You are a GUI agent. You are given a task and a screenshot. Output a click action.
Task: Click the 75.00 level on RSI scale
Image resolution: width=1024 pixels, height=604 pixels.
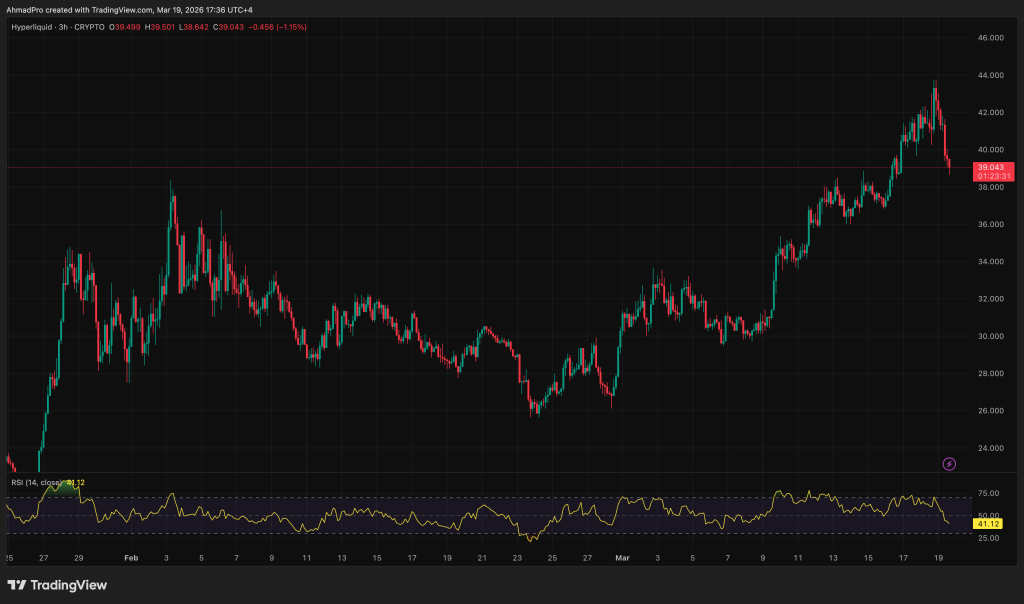coord(988,494)
